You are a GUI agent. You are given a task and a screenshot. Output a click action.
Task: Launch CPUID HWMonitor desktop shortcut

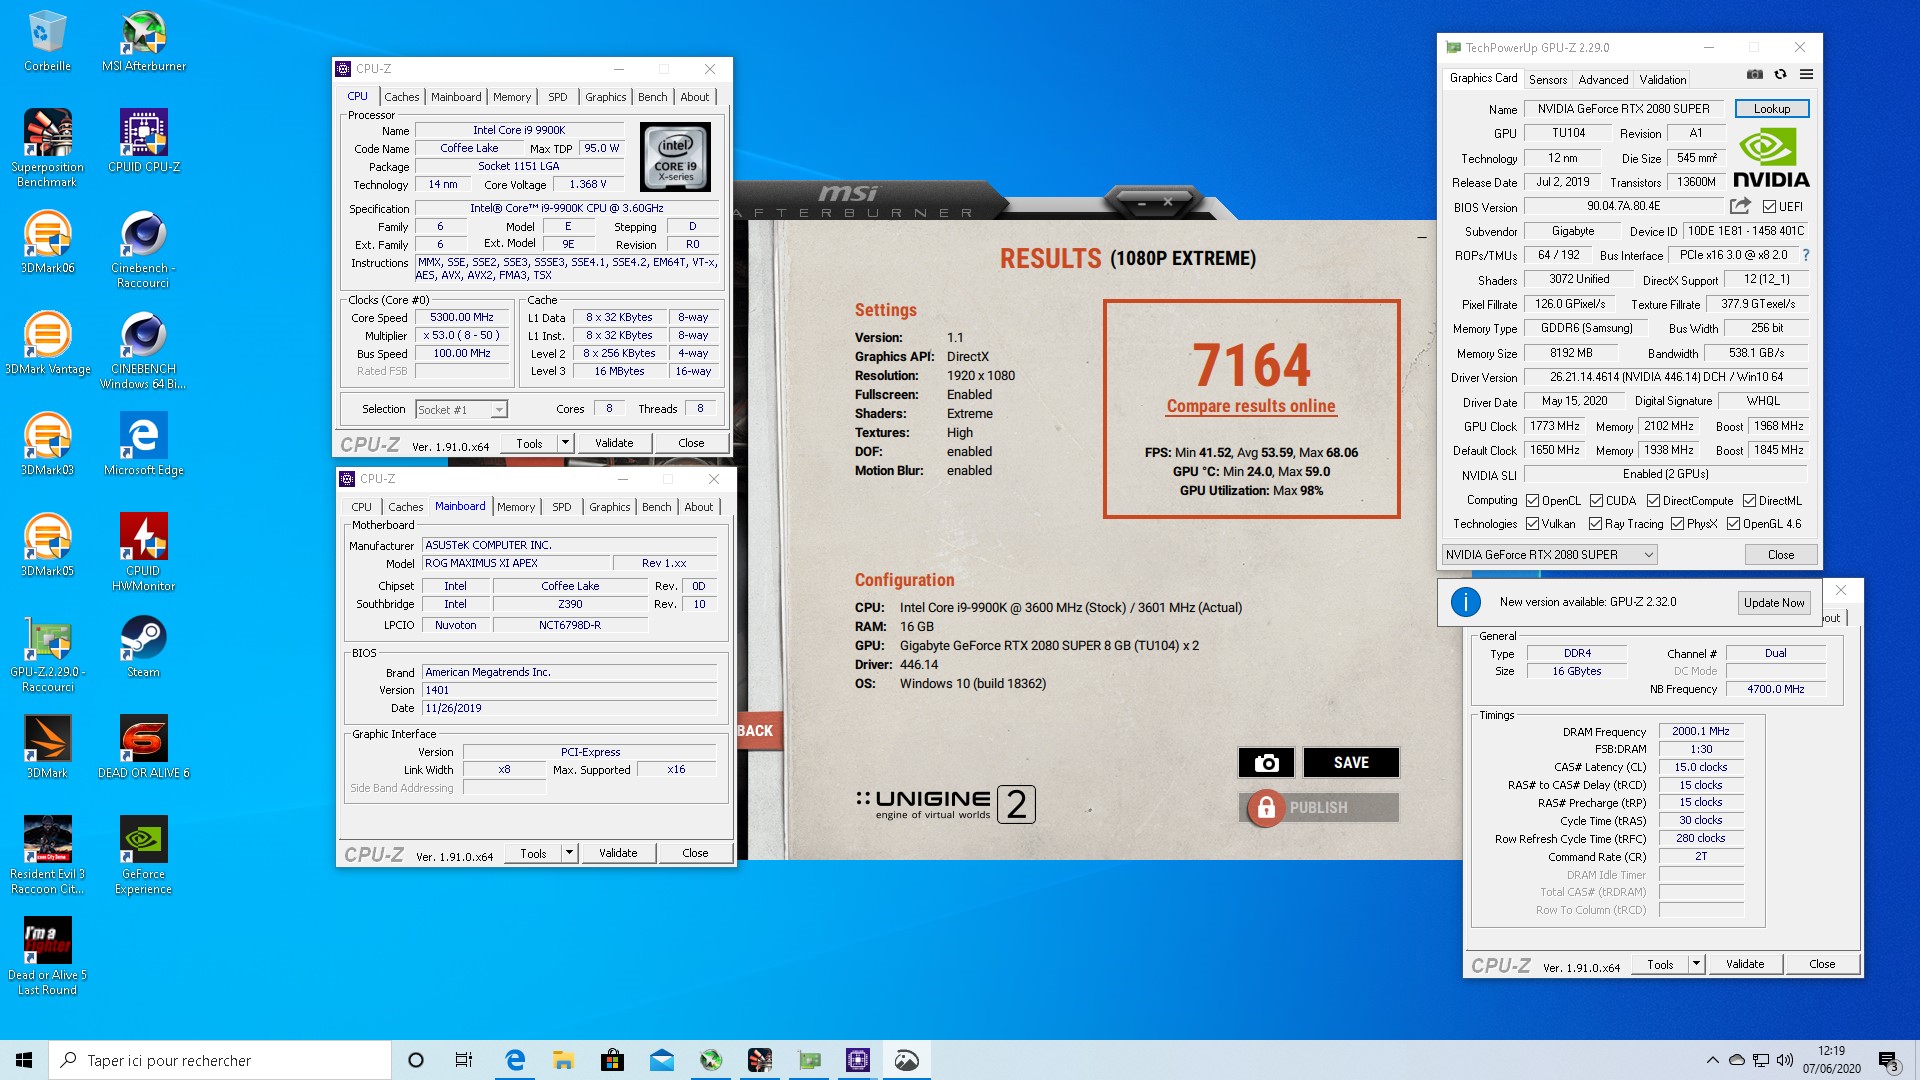144,552
